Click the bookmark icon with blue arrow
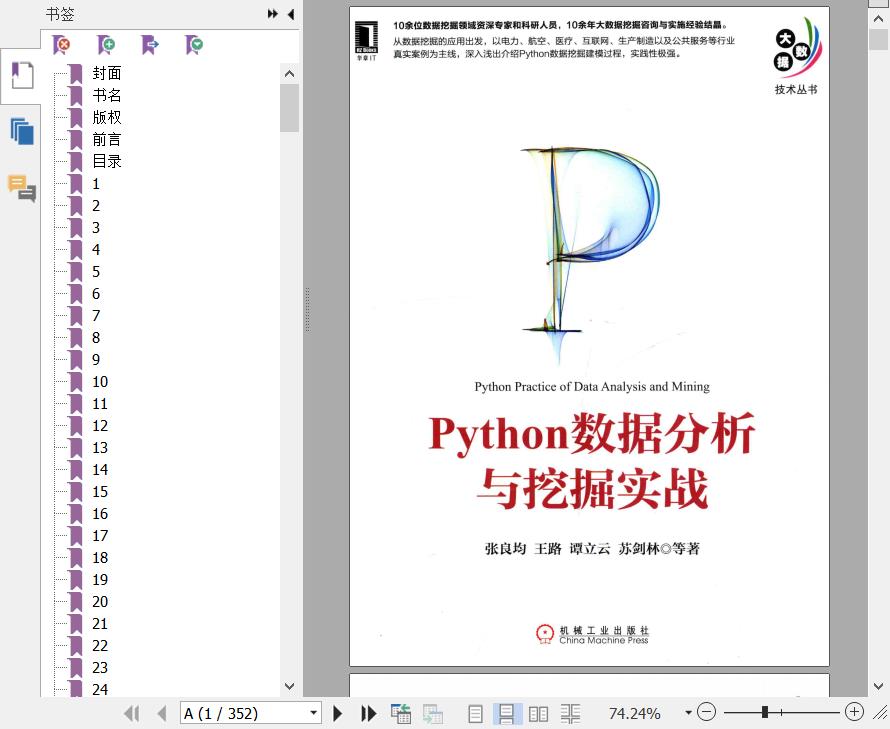 tap(150, 44)
